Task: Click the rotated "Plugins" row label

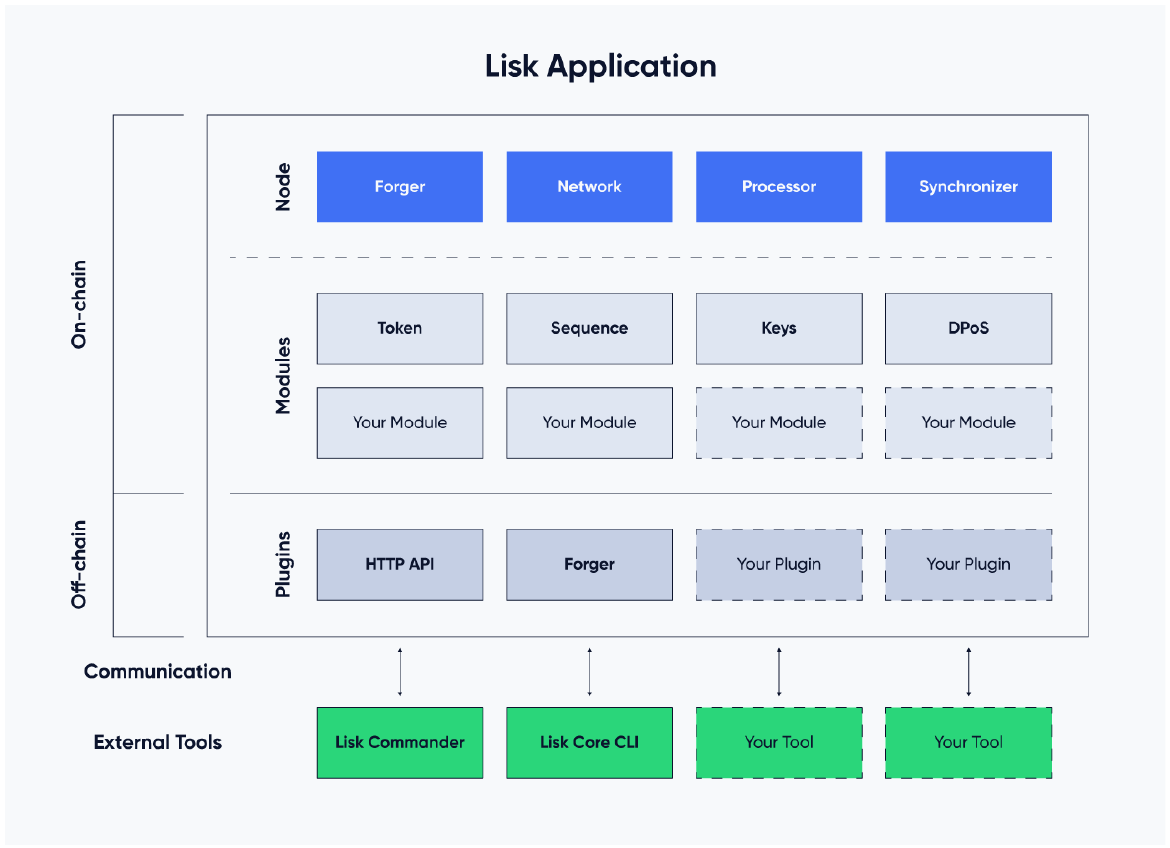Action: pos(283,564)
